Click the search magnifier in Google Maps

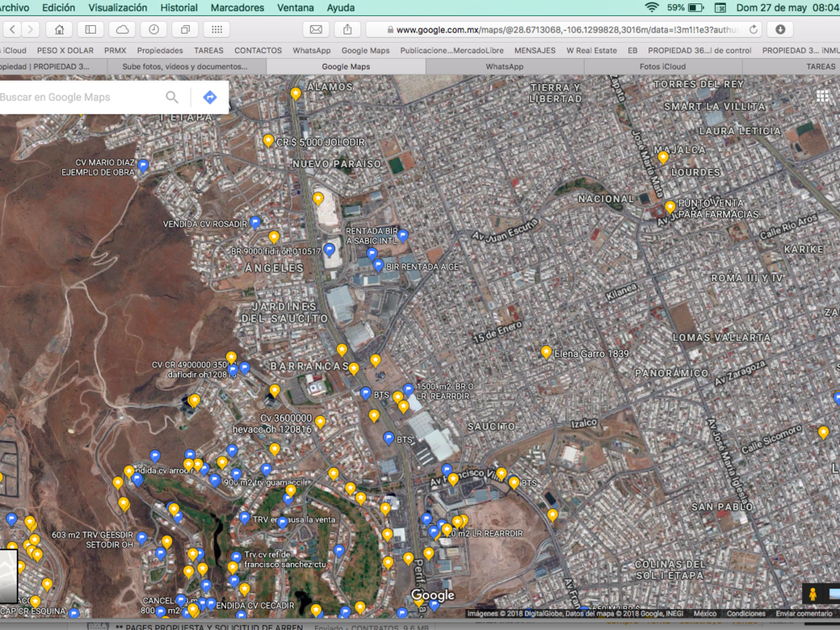172,97
